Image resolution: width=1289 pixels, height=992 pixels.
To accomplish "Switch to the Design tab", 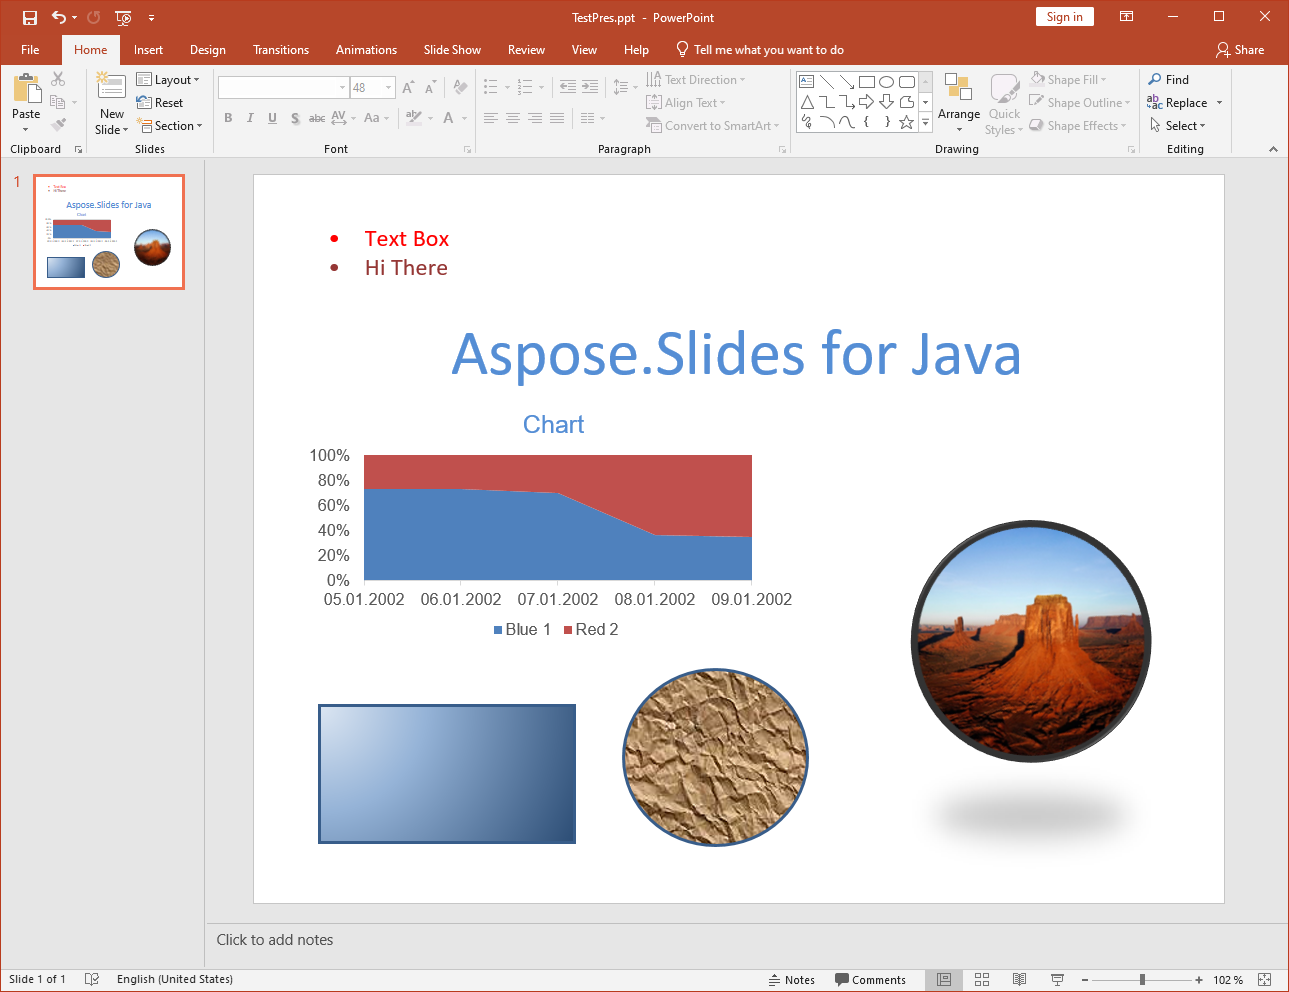I will click(x=208, y=50).
